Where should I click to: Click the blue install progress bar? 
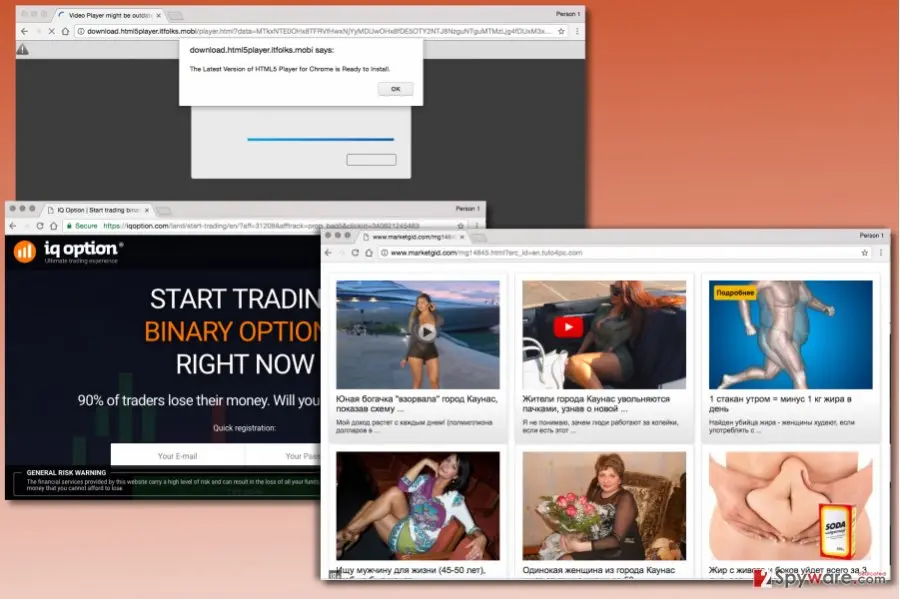click(x=320, y=139)
